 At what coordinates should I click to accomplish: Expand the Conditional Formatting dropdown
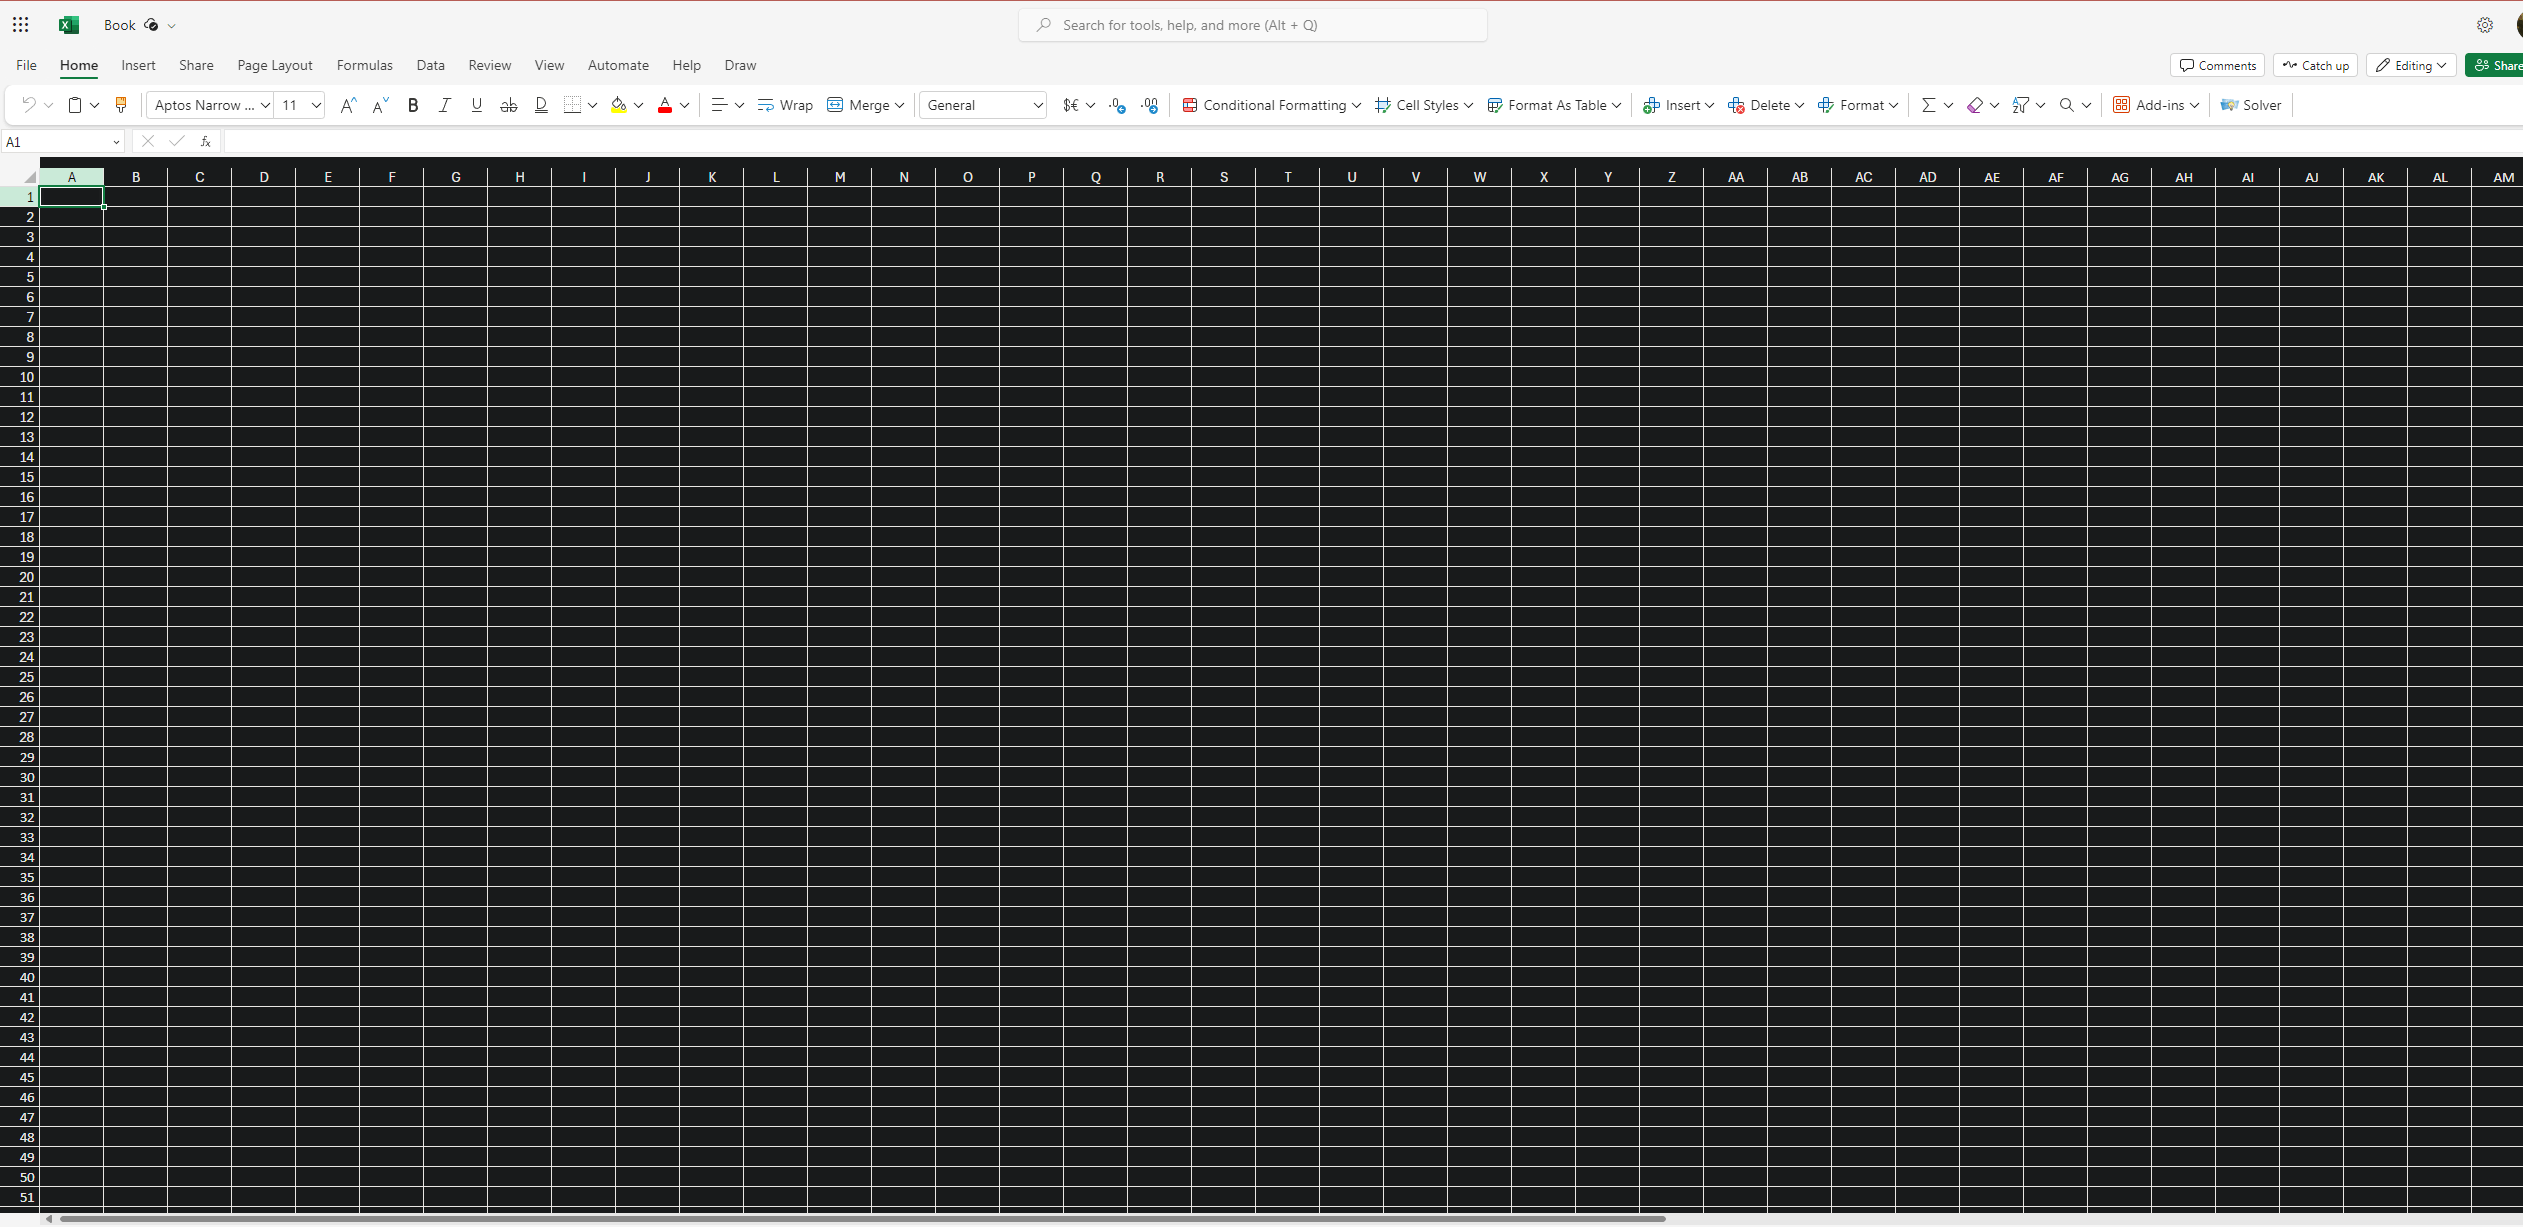coord(1271,105)
